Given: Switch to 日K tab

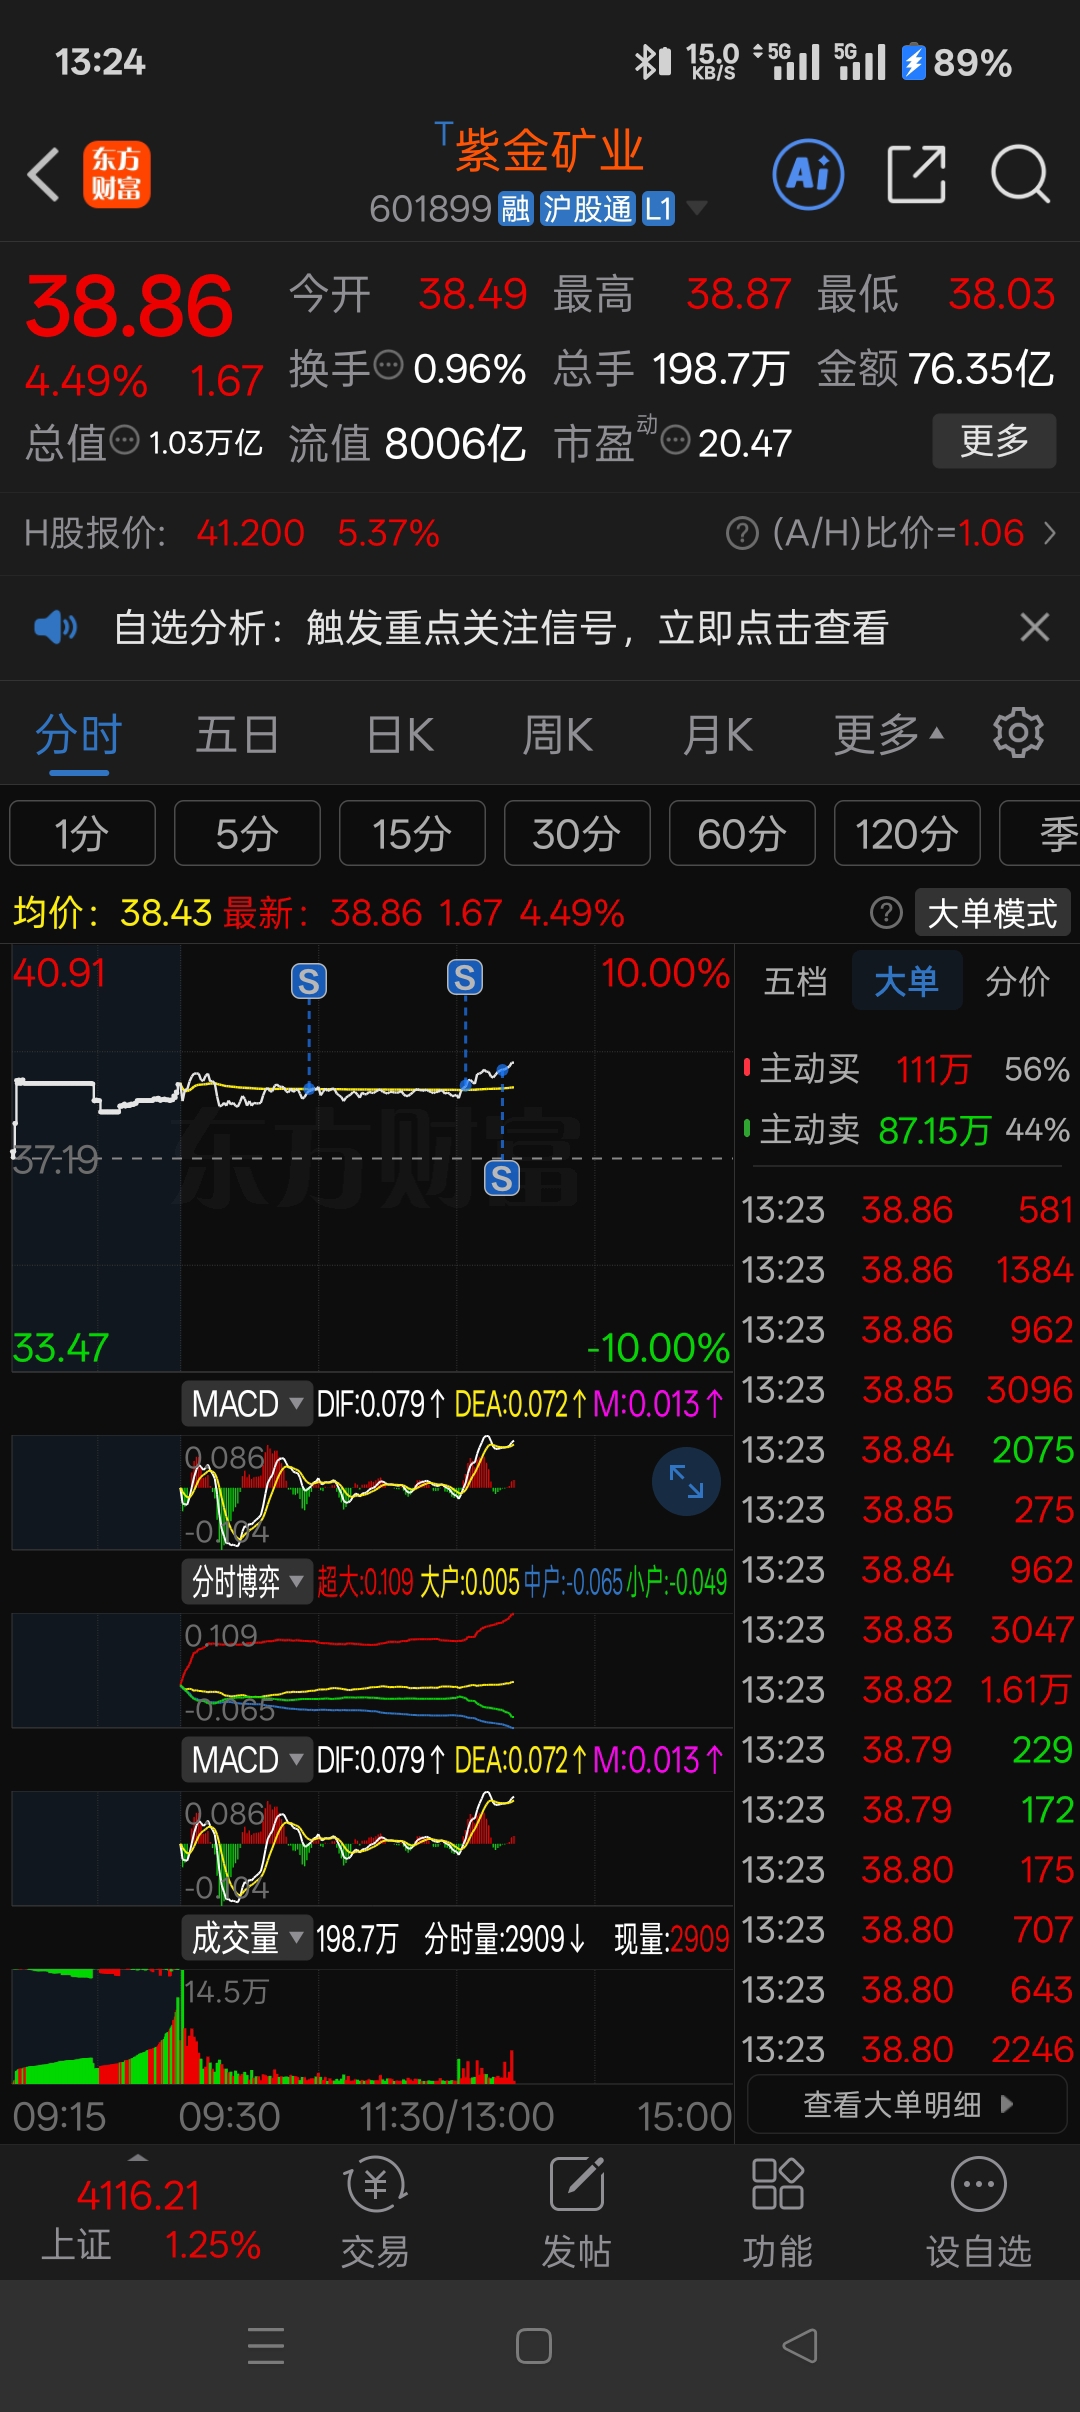Looking at the screenshot, I should pos(400,735).
